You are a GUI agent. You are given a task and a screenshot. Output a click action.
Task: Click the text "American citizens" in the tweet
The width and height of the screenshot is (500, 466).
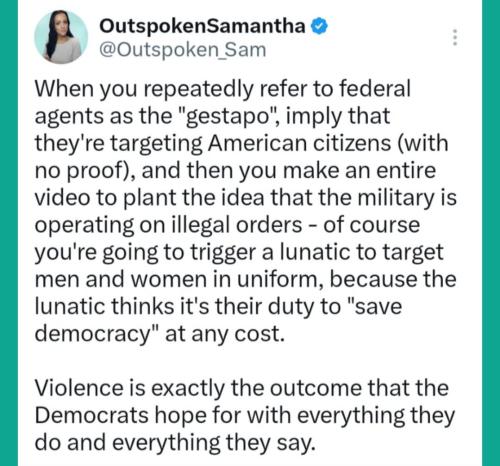(x=299, y=143)
